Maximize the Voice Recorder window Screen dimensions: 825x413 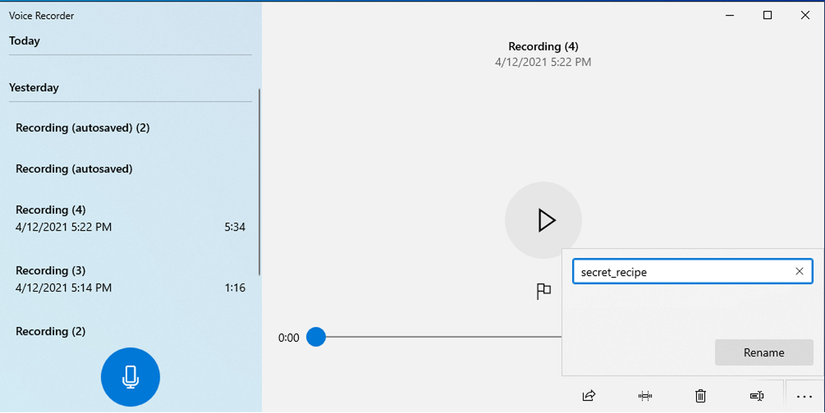tap(767, 15)
